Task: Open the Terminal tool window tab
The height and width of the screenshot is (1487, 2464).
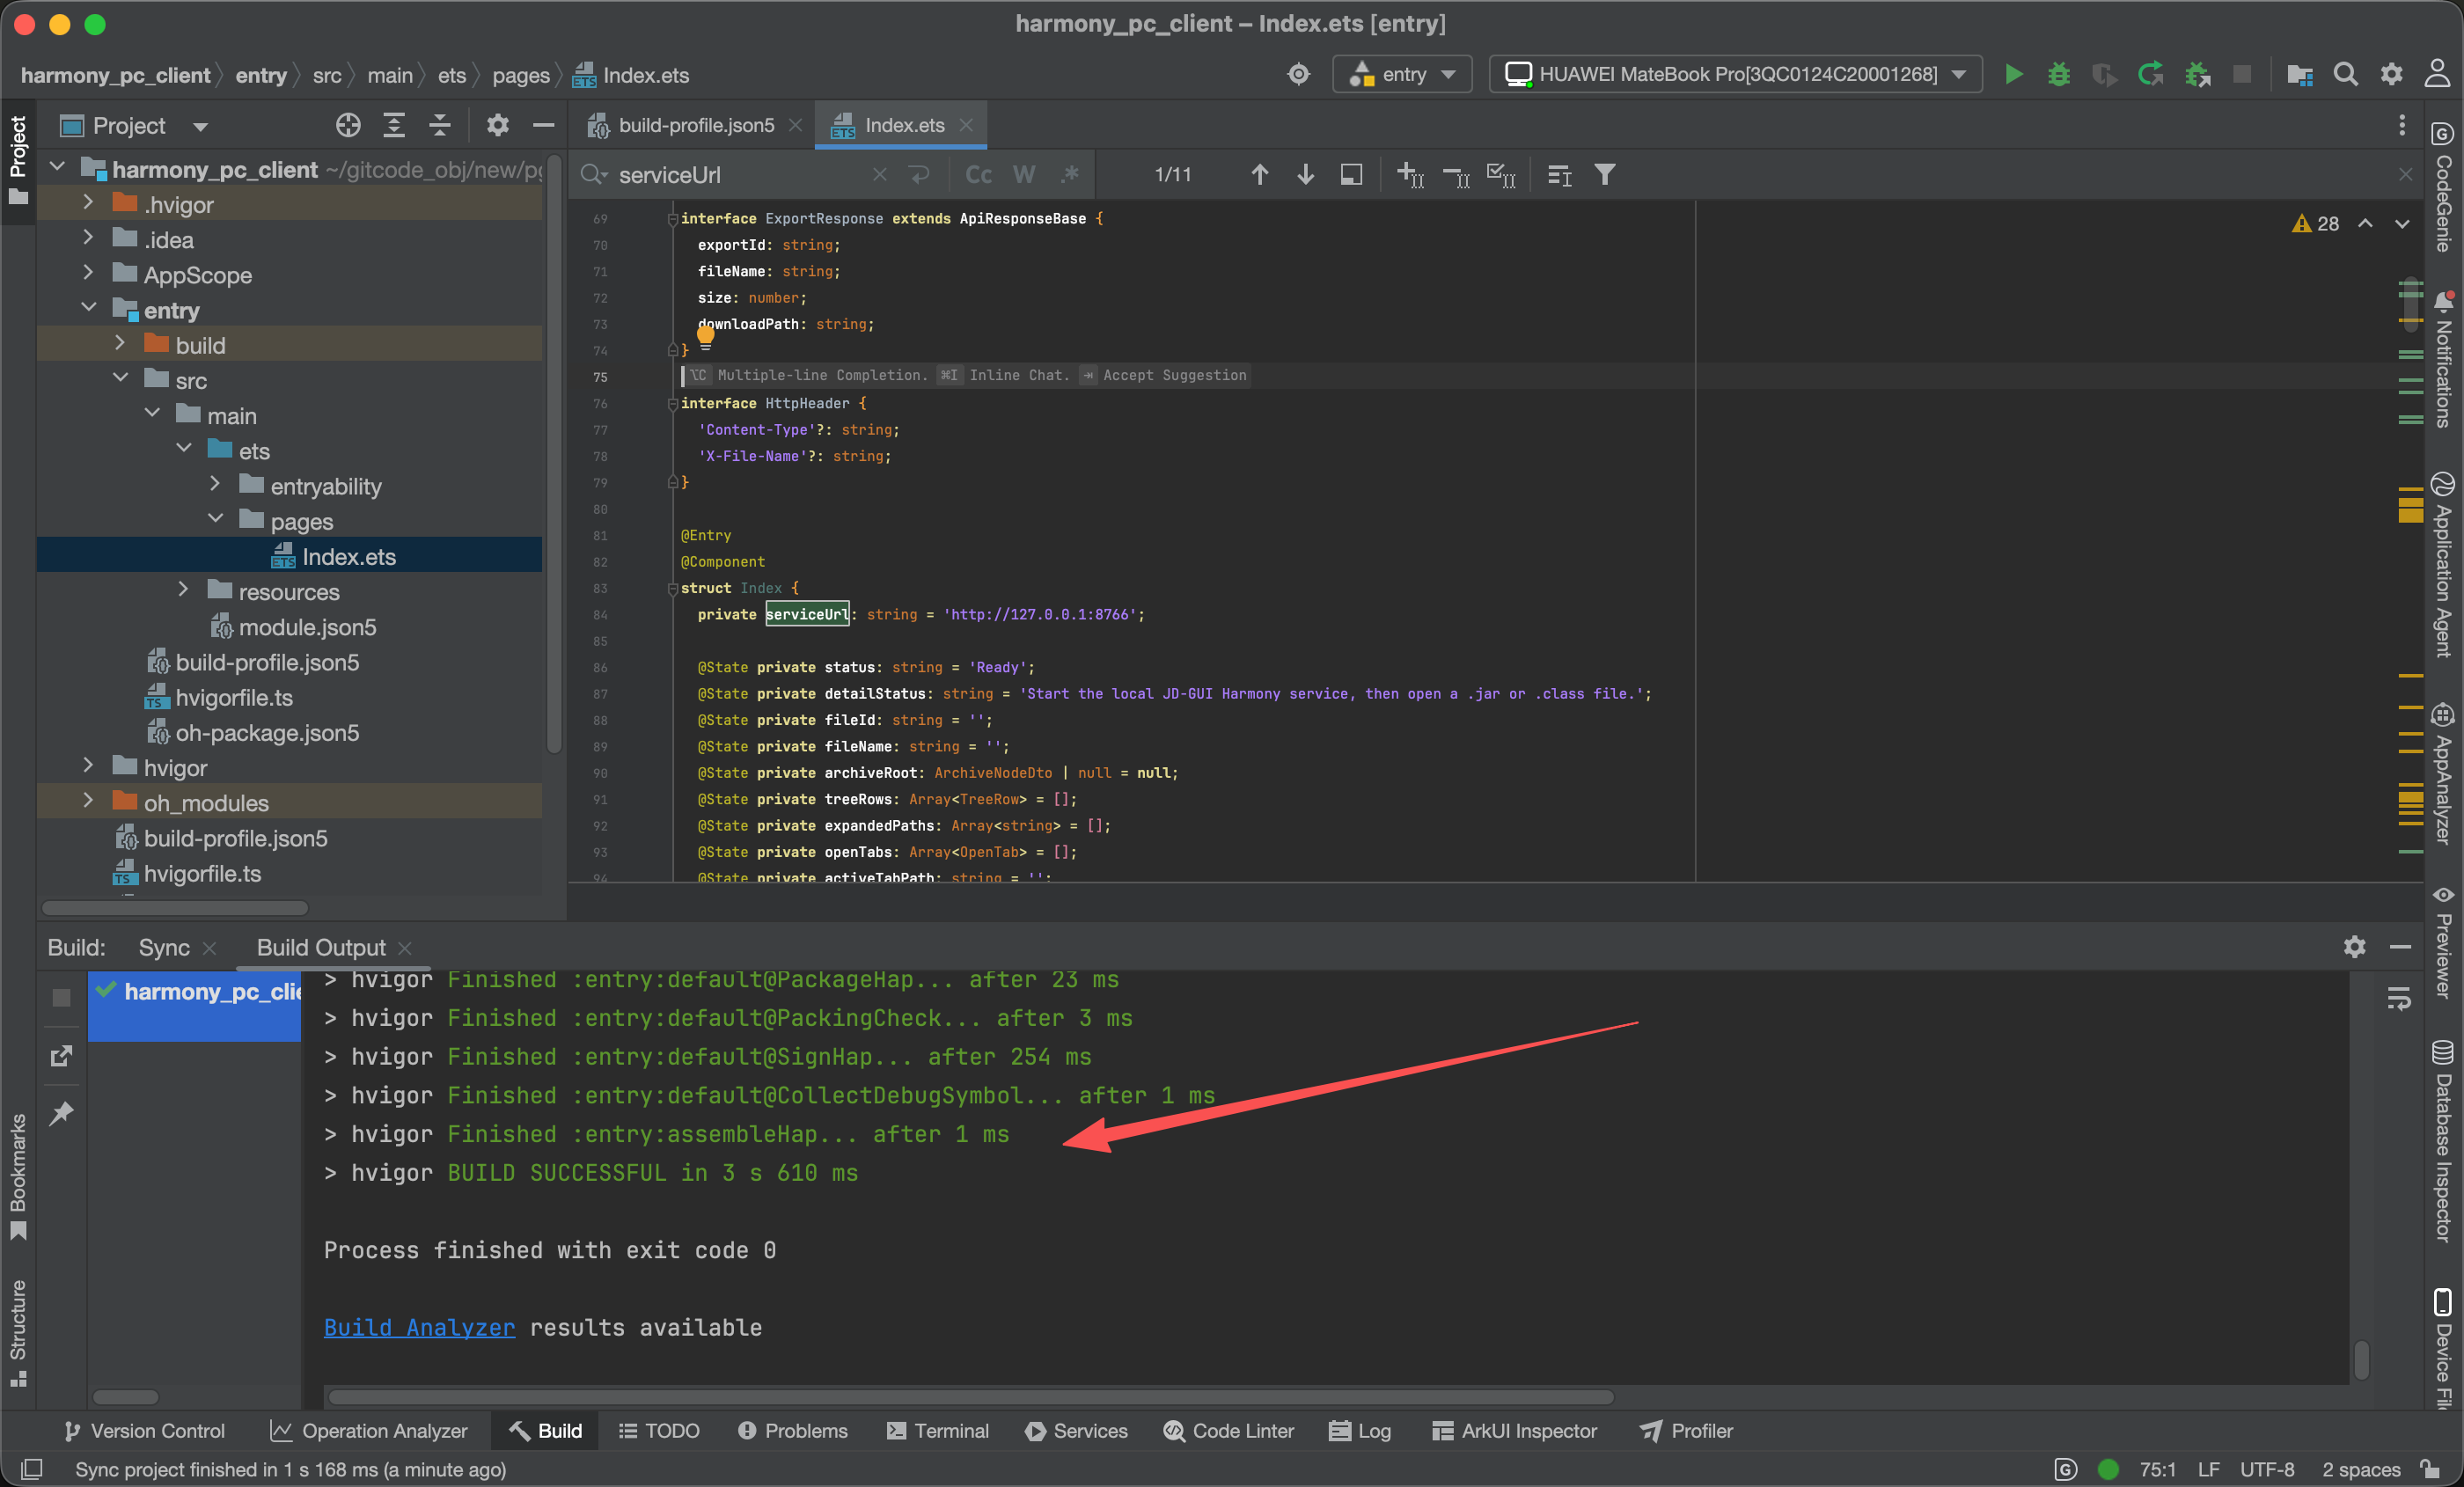Action: 937,1431
